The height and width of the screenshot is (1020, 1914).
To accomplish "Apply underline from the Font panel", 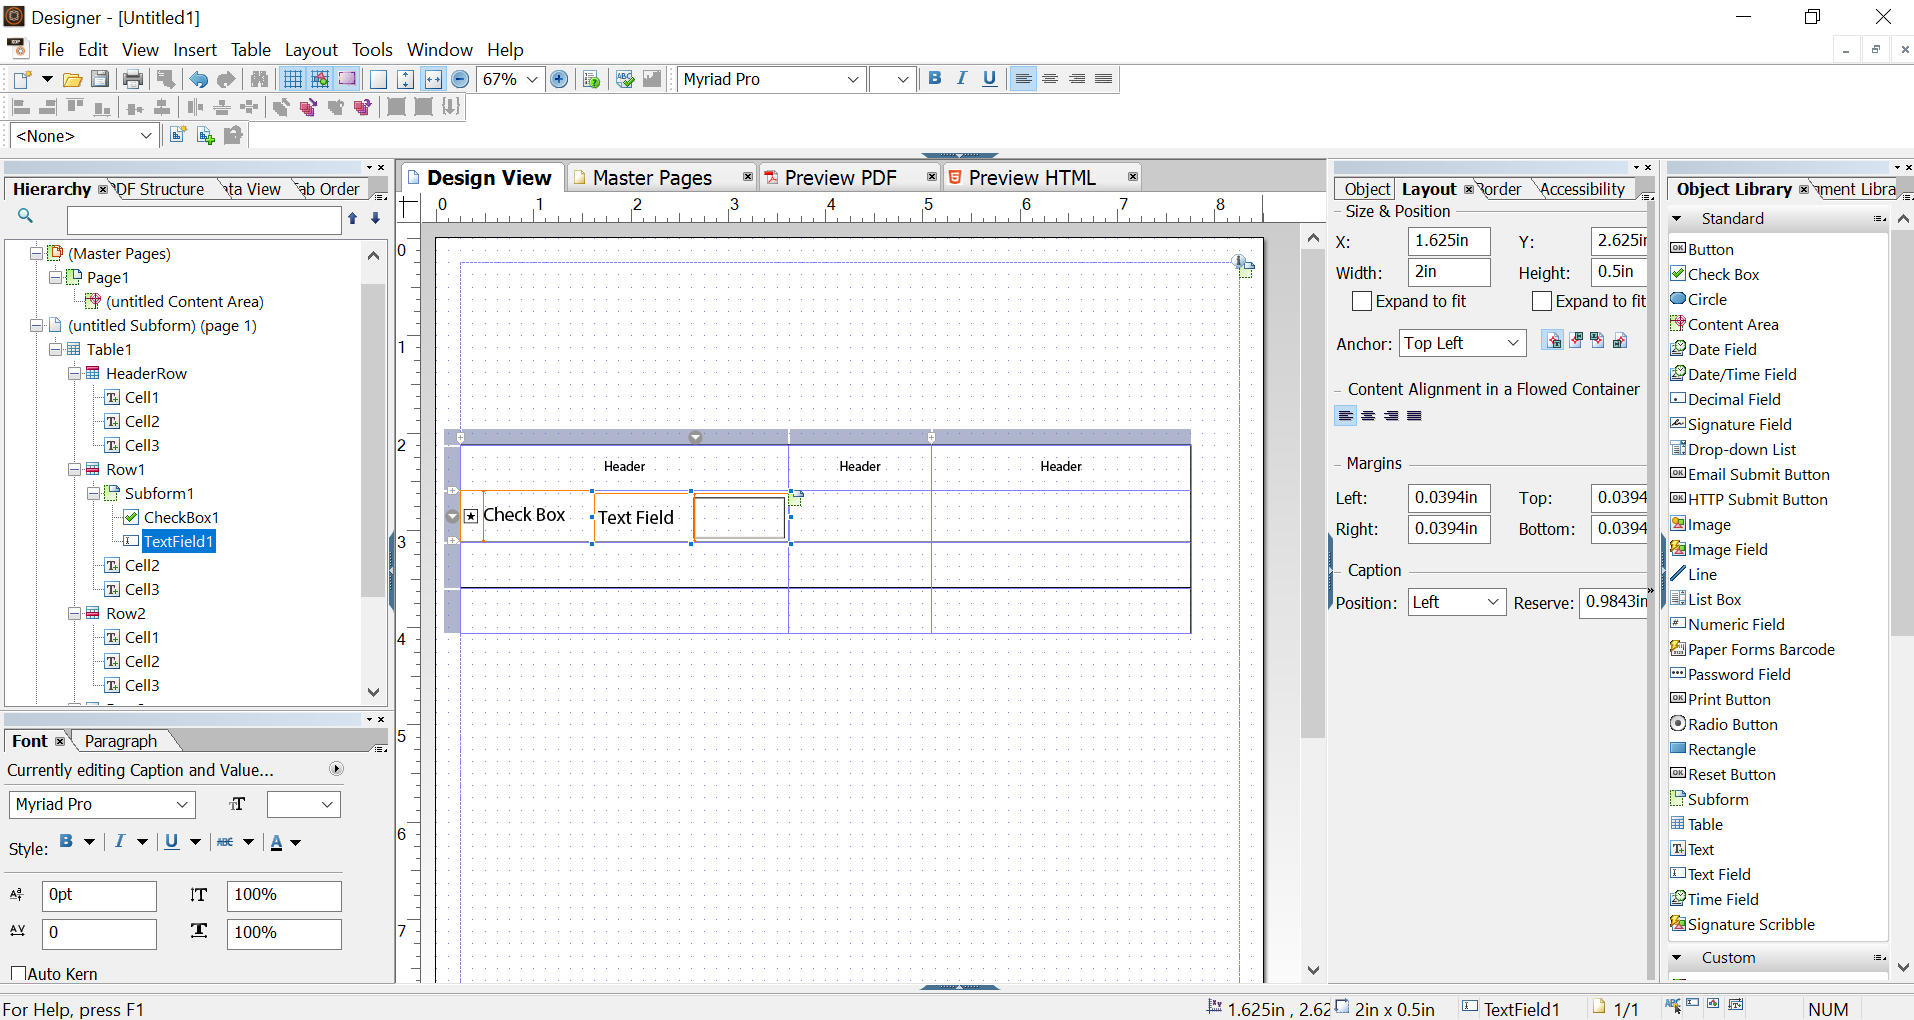I will (170, 841).
